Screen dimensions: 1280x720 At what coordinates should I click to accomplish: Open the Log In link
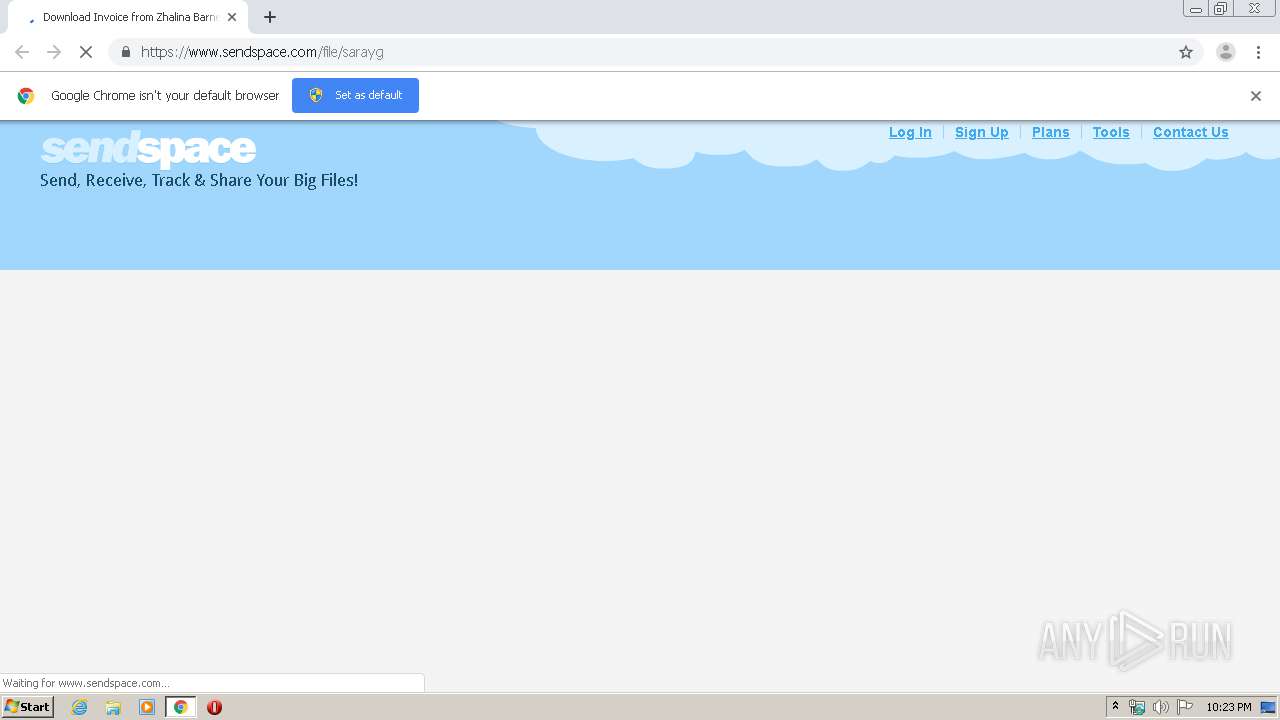click(910, 132)
